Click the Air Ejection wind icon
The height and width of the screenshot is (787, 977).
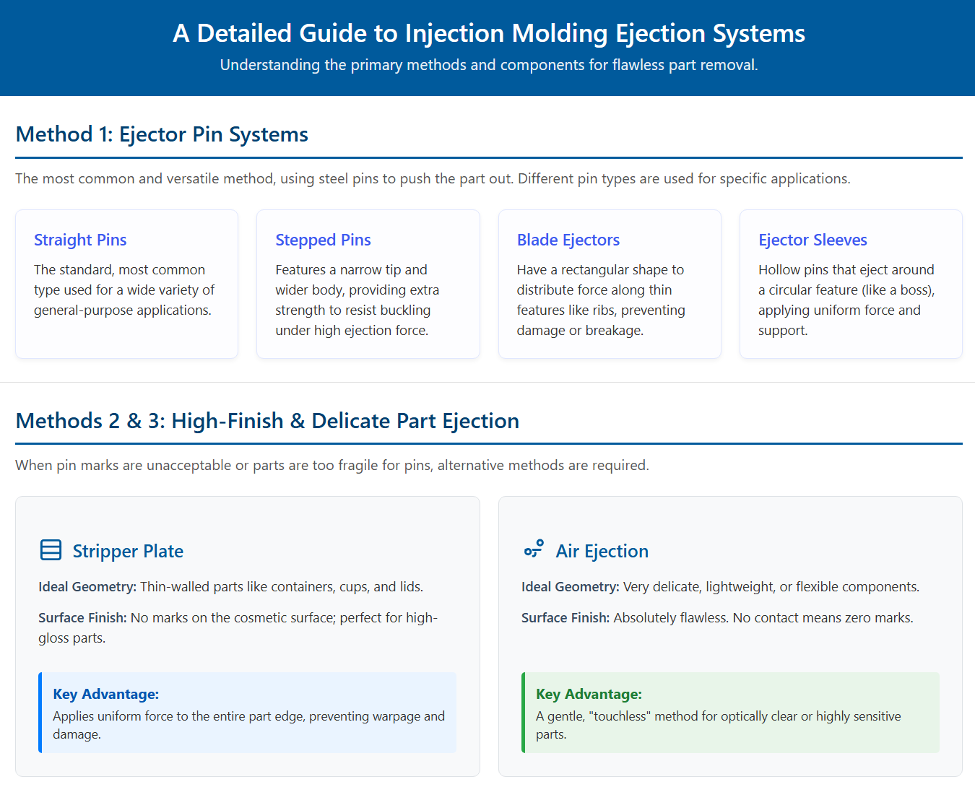coord(534,550)
